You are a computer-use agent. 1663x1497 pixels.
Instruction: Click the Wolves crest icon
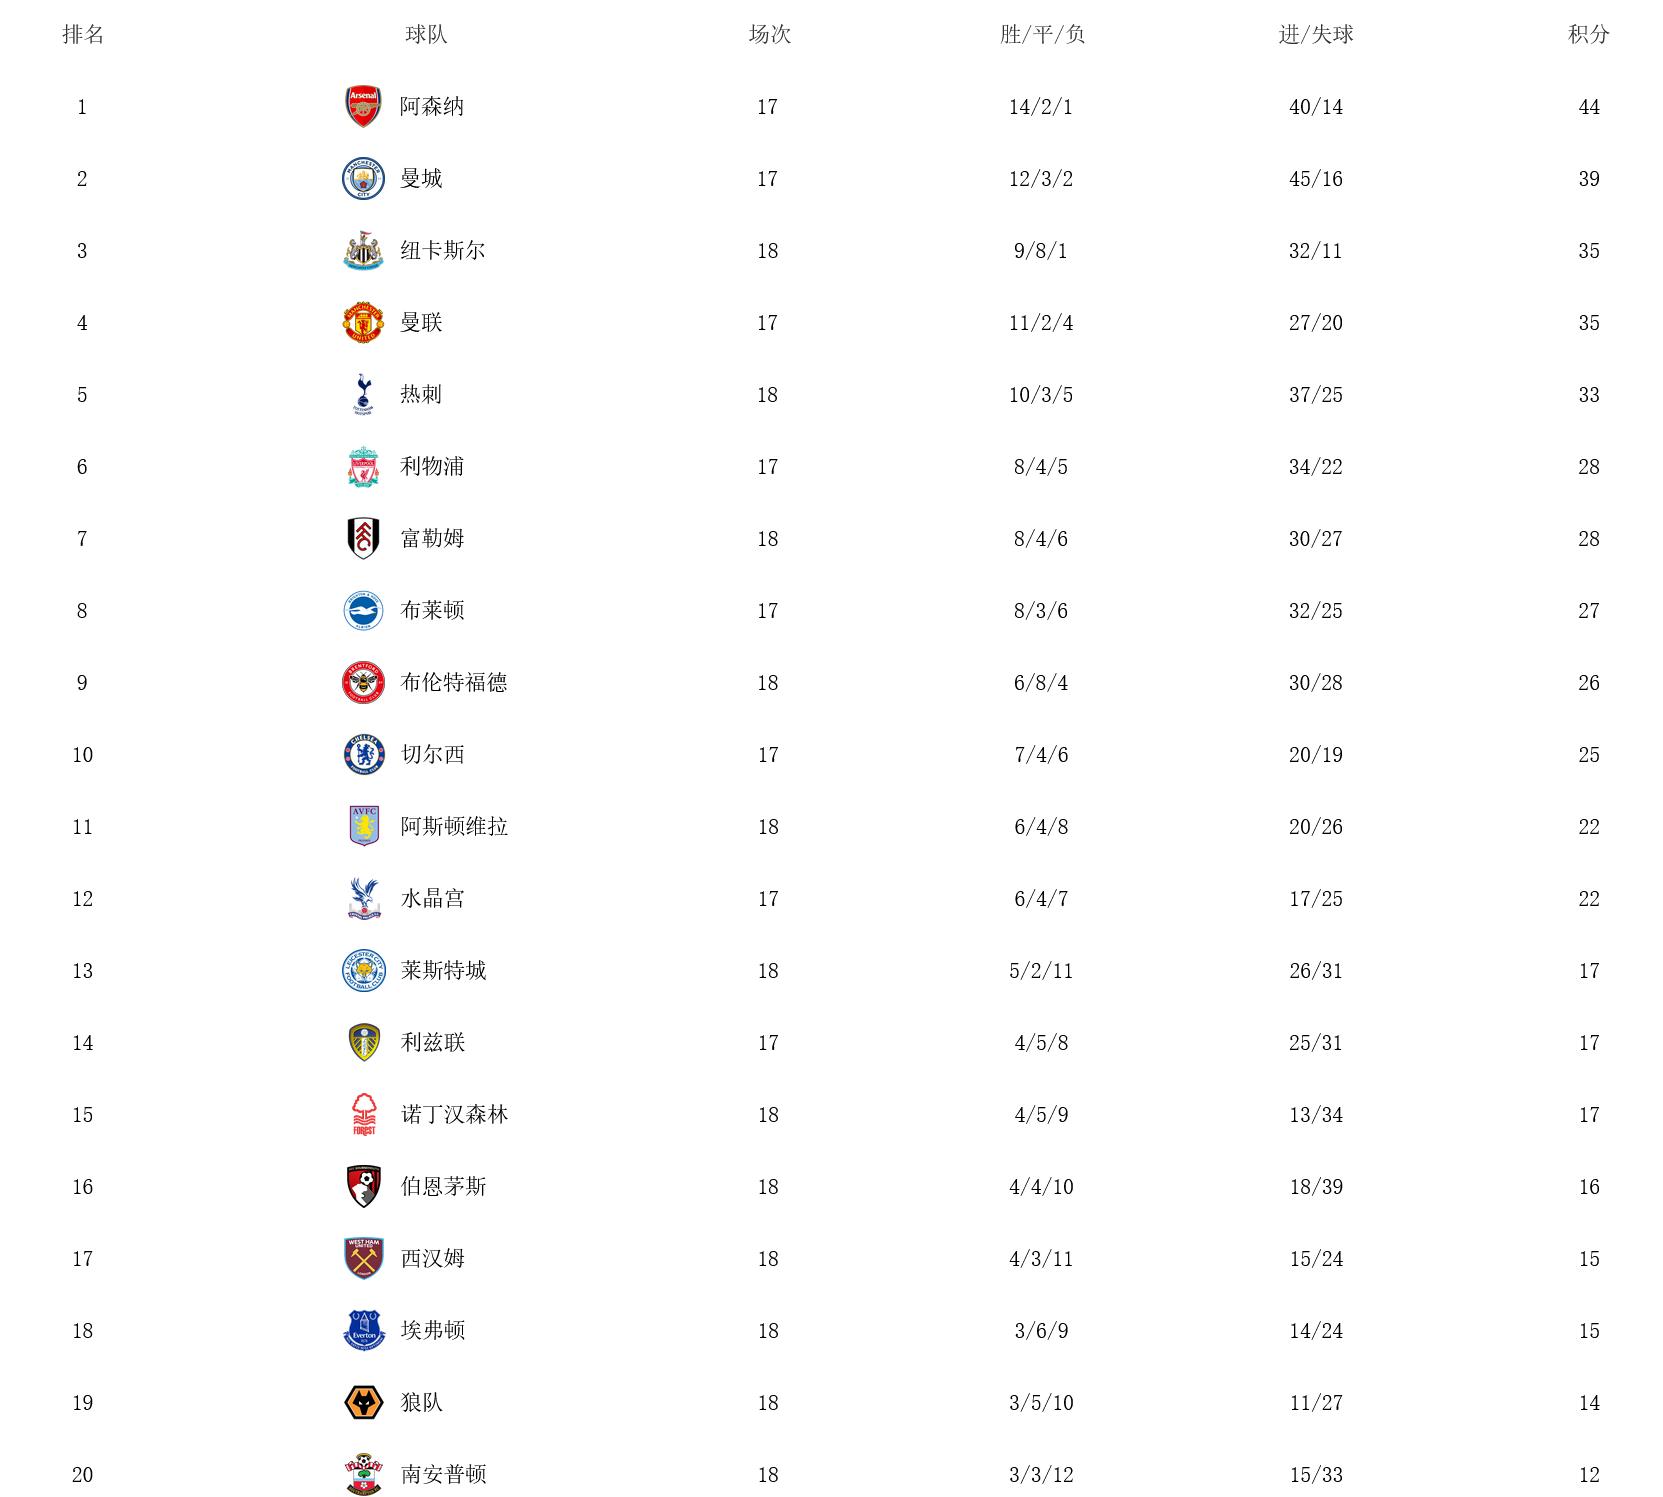363,1403
